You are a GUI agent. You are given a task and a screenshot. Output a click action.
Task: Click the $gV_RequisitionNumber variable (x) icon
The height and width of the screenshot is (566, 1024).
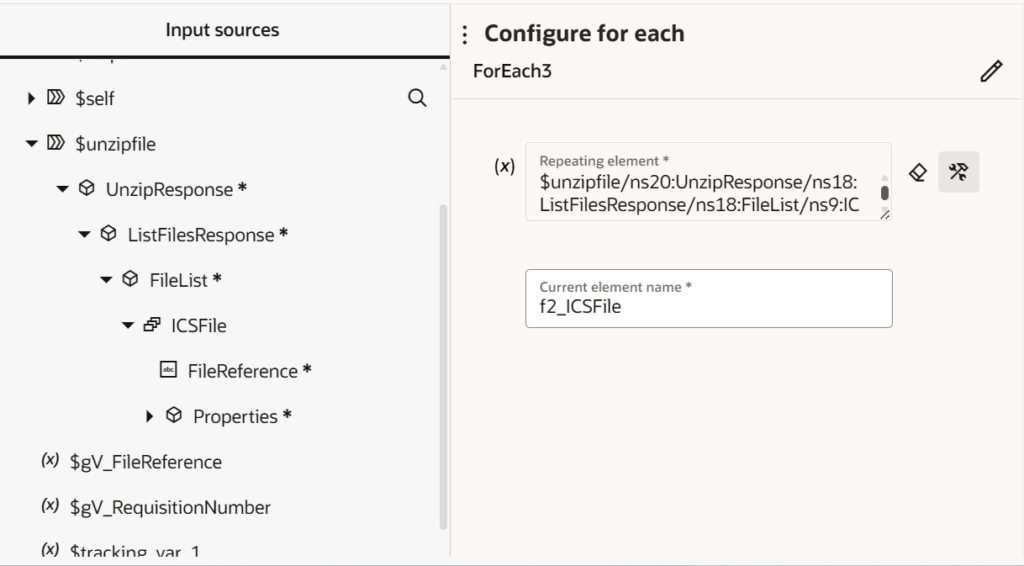click(50, 506)
